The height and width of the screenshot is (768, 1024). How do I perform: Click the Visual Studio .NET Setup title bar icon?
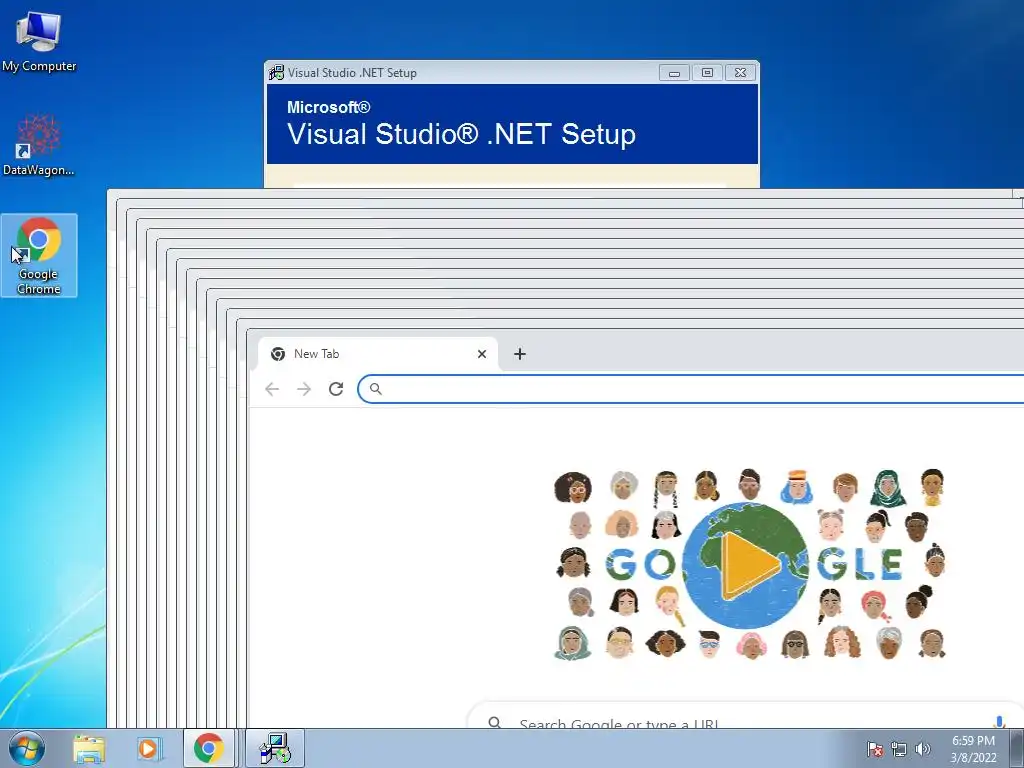276,72
